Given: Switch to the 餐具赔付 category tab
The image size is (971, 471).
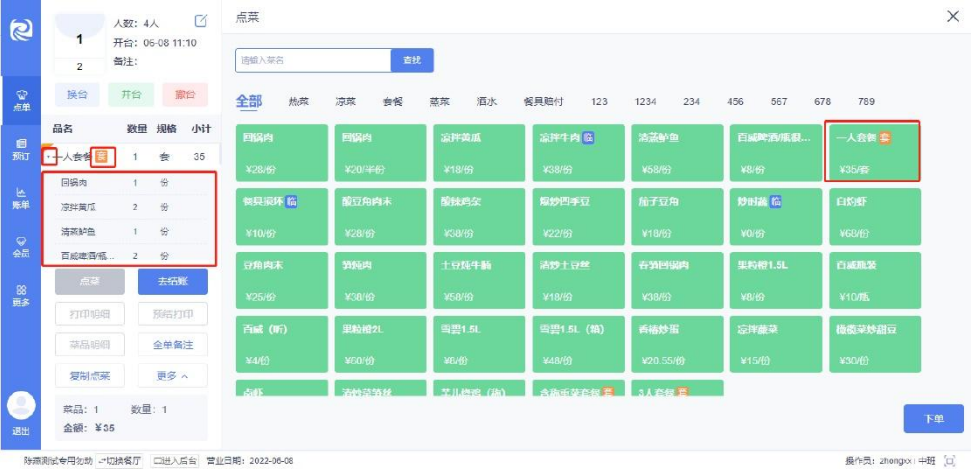Looking at the screenshot, I should (x=543, y=102).
